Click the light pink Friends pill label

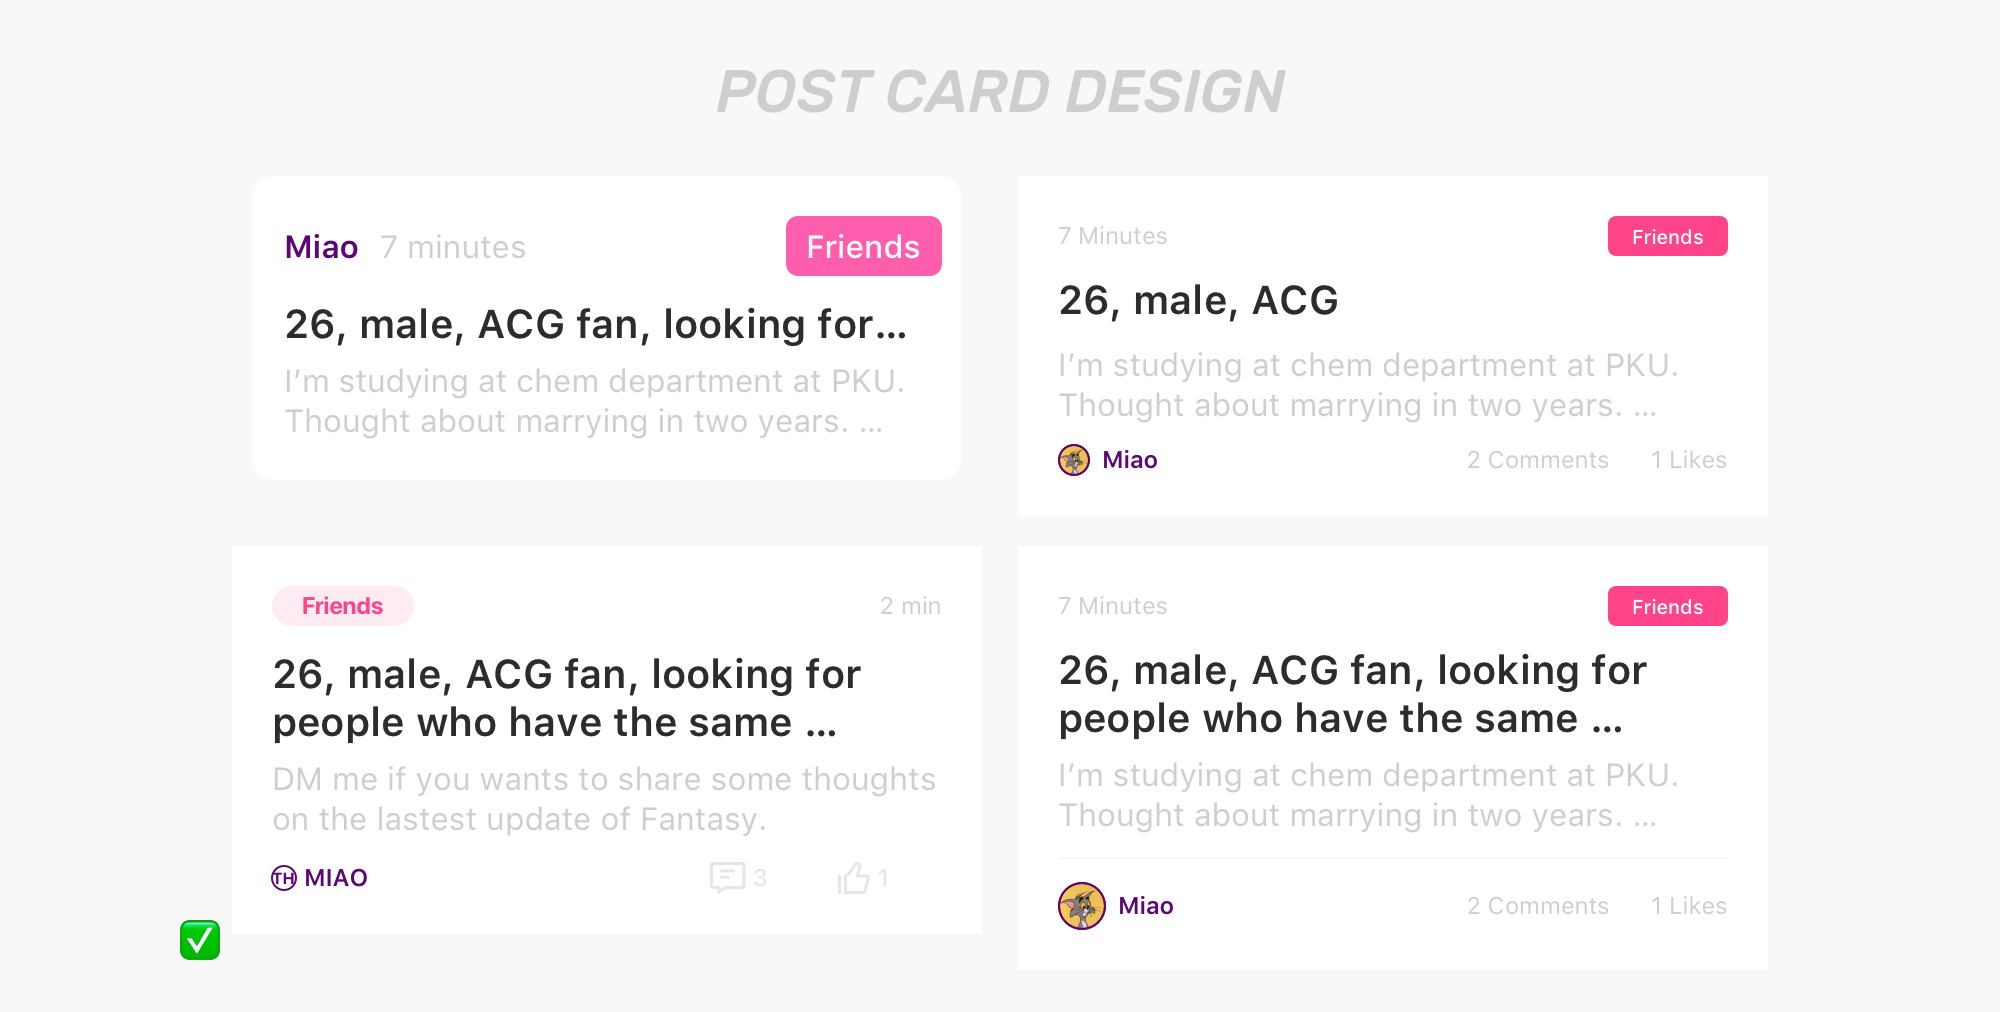click(343, 606)
